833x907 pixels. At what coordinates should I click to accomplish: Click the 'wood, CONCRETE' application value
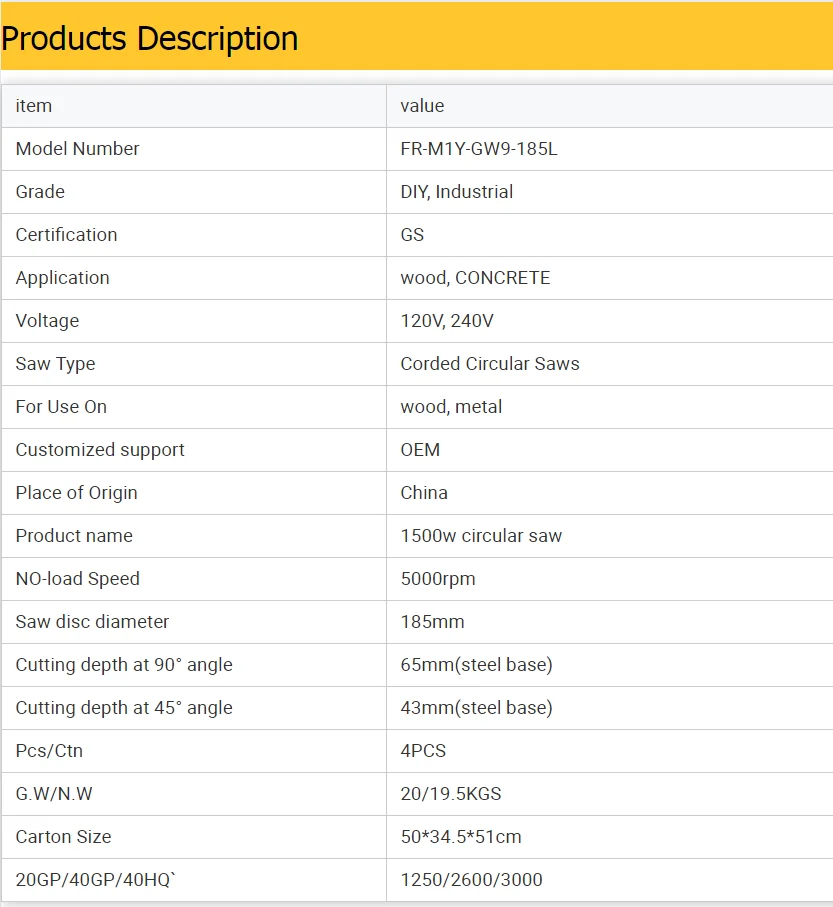pos(475,278)
